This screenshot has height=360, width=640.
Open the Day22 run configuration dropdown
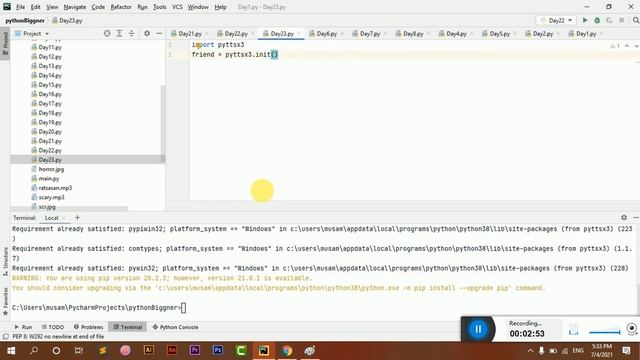pos(556,20)
